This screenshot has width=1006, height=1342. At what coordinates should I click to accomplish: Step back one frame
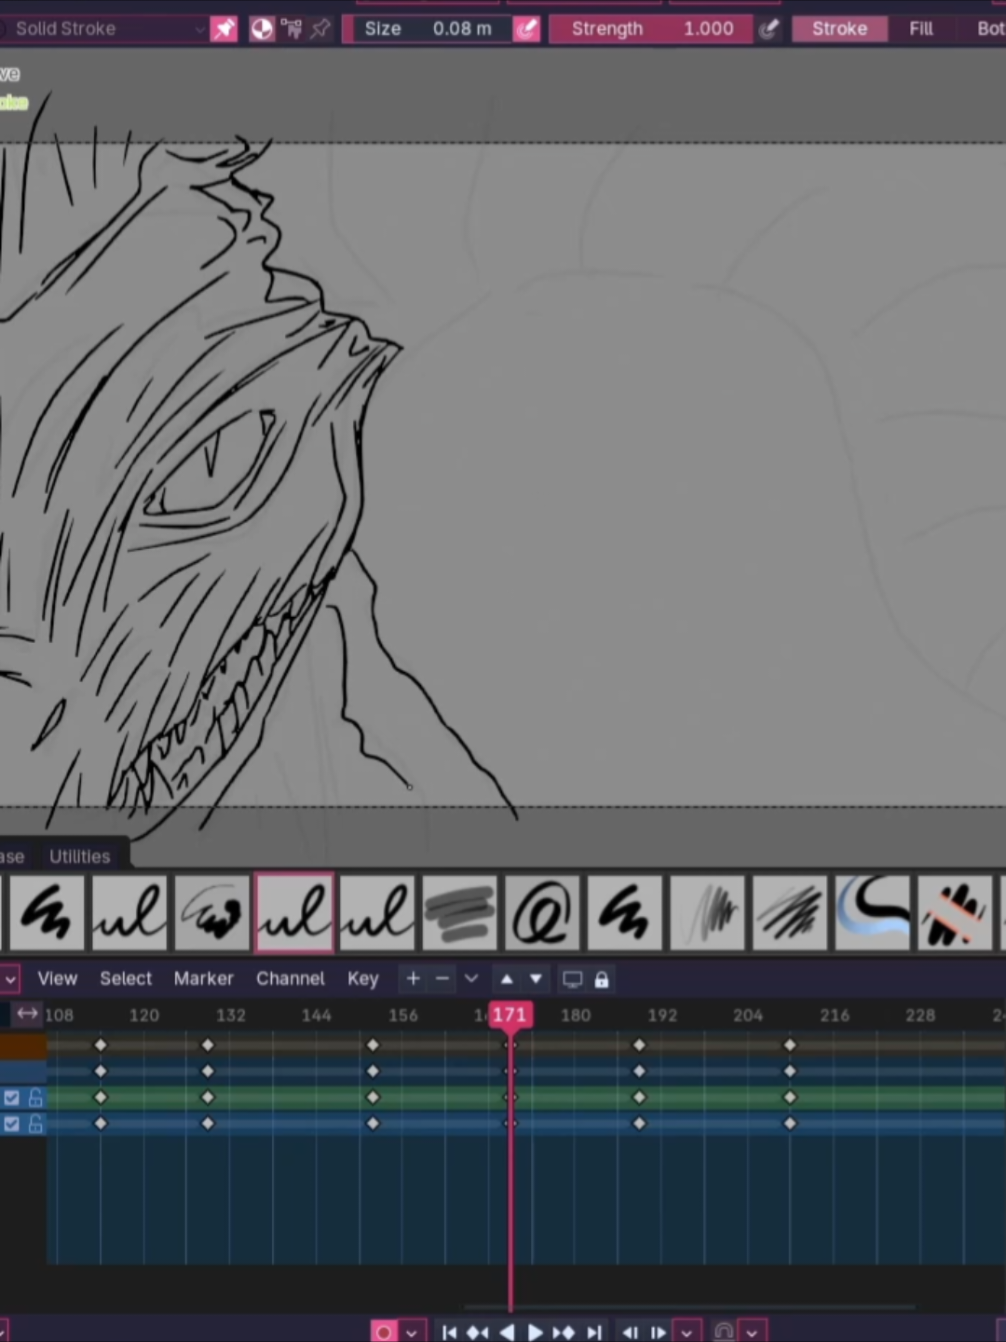(x=630, y=1331)
